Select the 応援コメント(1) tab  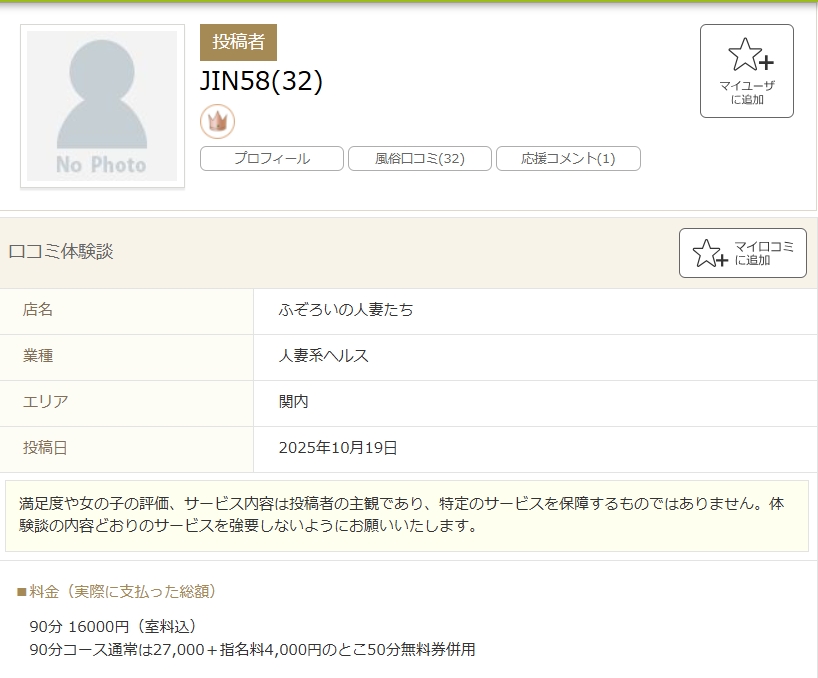click(x=568, y=158)
